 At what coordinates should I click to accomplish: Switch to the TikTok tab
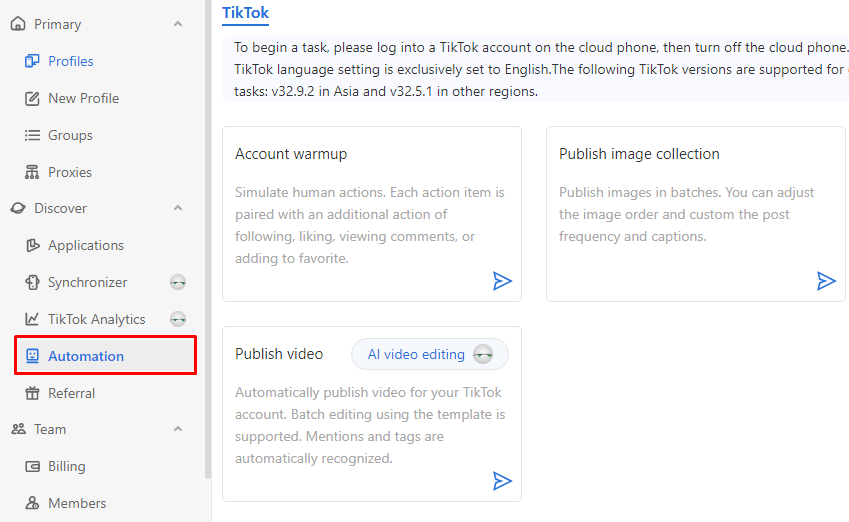point(245,13)
